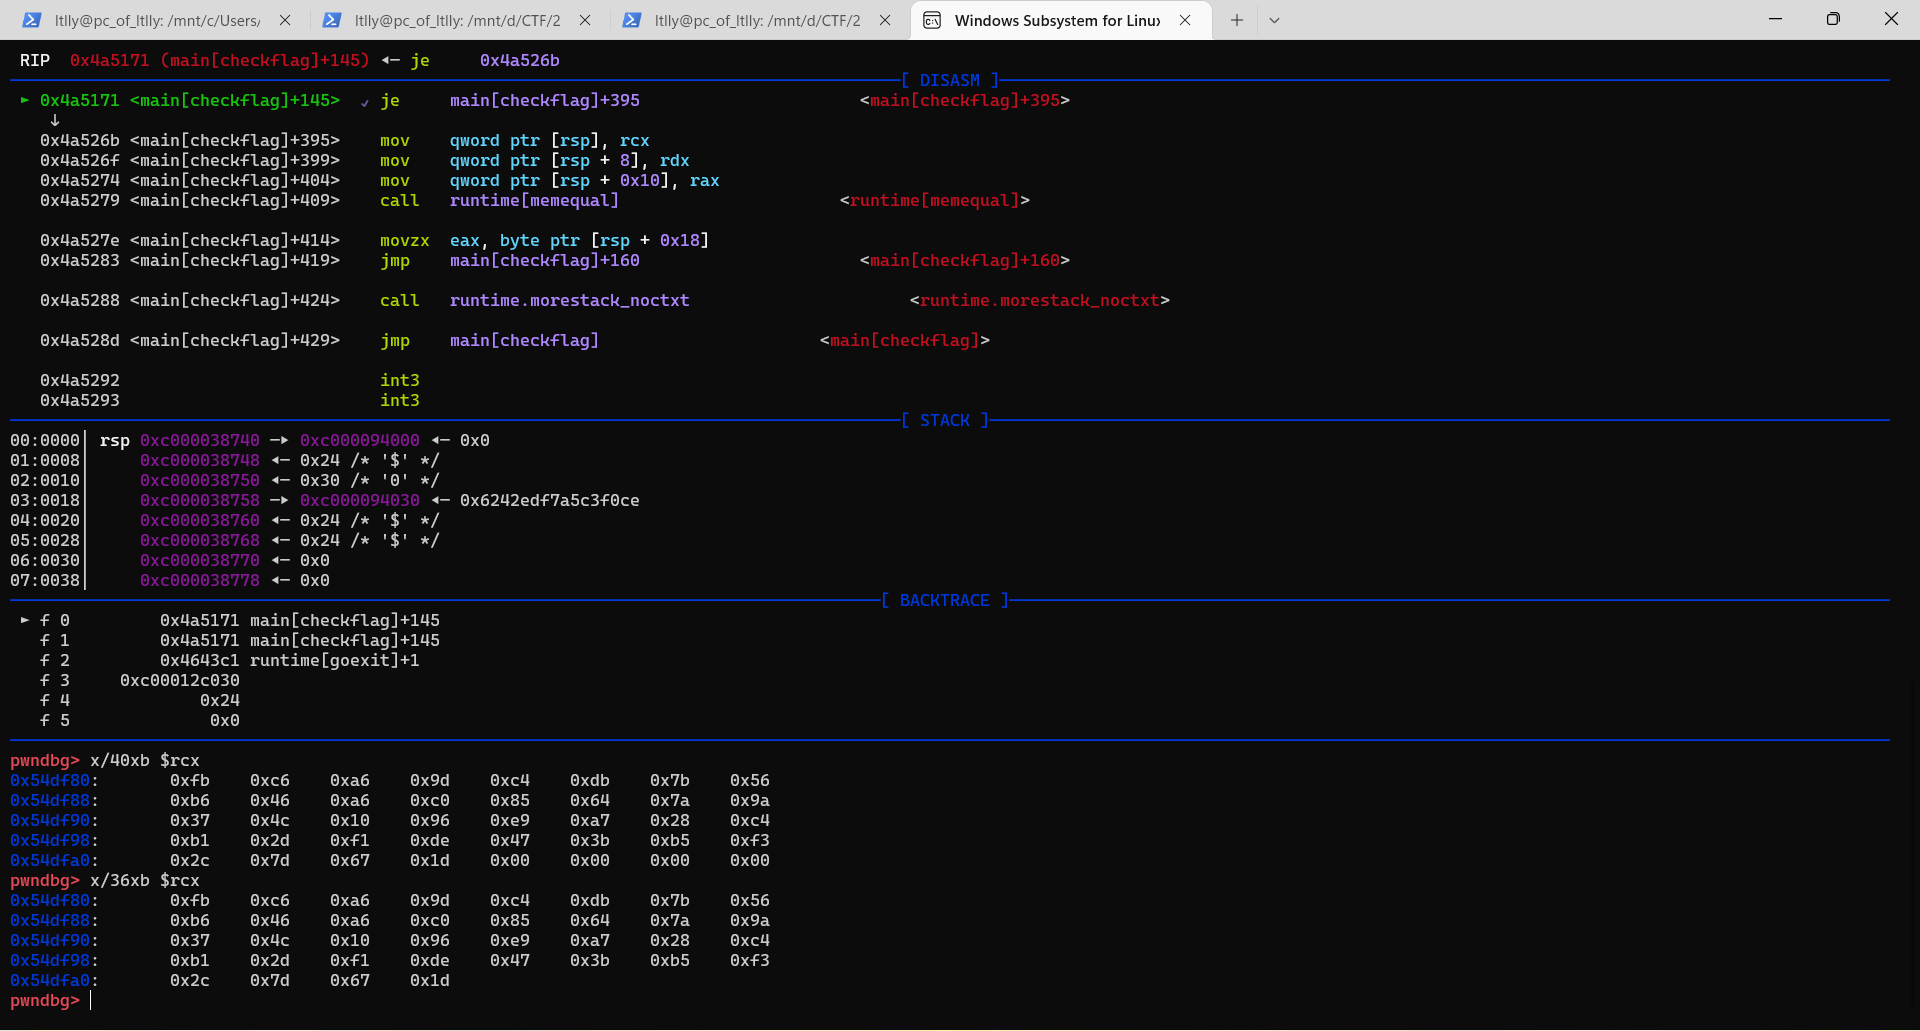The width and height of the screenshot is (1920, 1031).
Task: Click the x/36xb $rcx command text
Action: (145, 880)
